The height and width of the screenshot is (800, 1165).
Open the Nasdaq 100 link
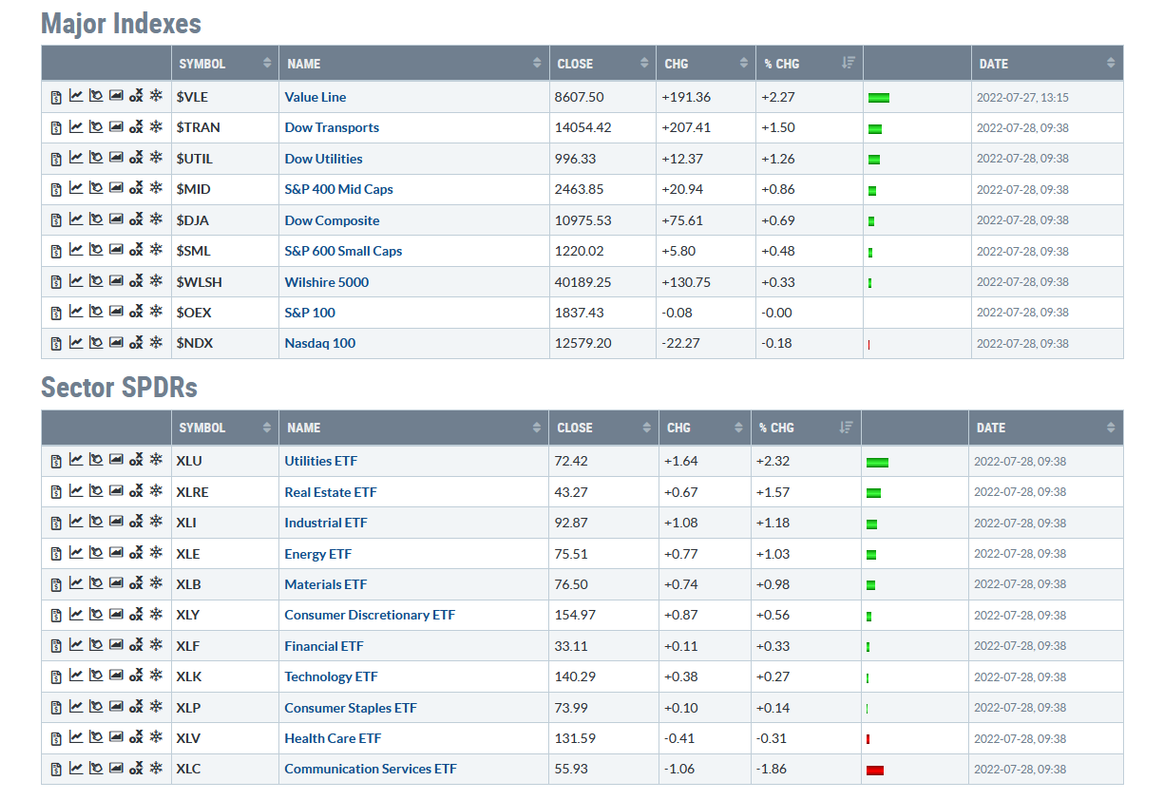(319, 342)
